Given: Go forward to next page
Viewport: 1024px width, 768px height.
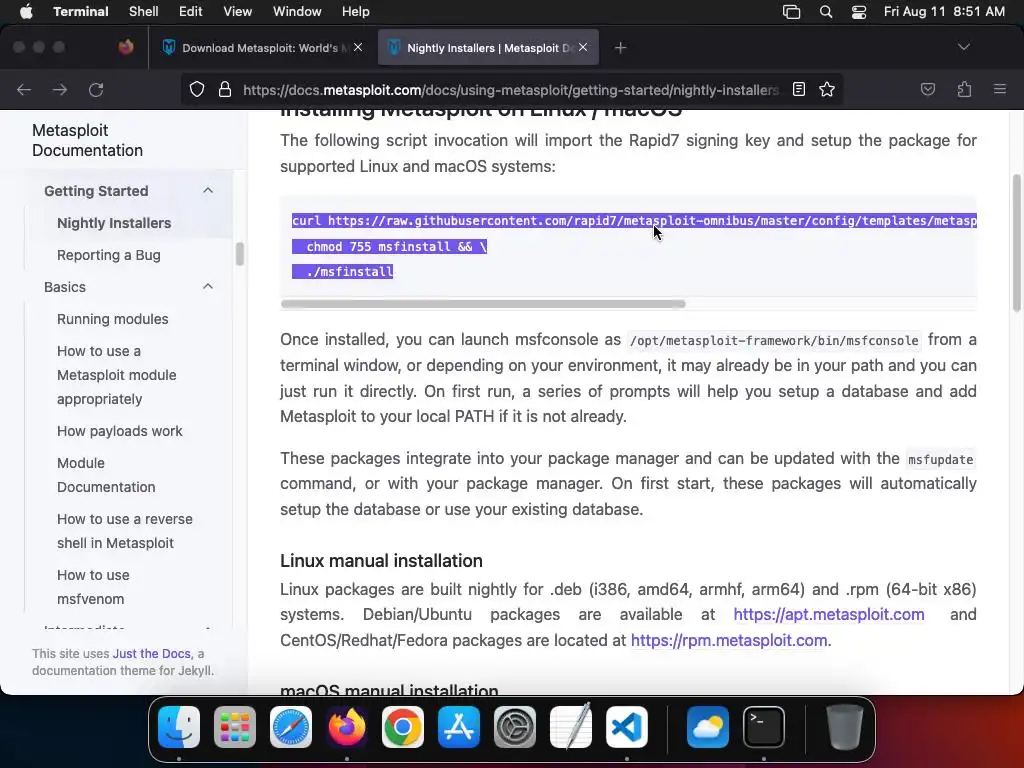Looking at the screenshot, I should (x=60, y=89).
